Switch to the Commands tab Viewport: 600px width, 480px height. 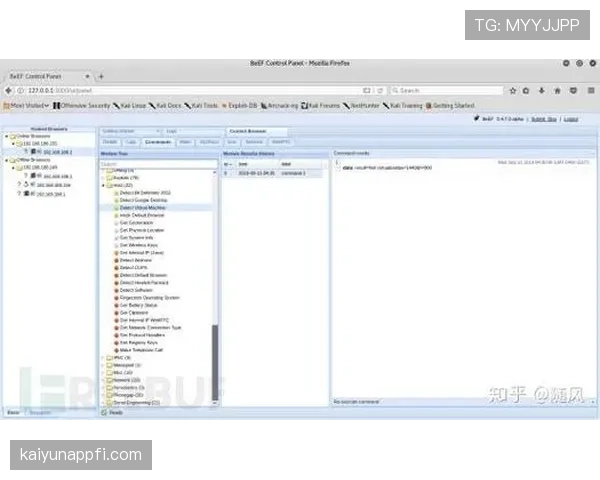click(157, 142)
